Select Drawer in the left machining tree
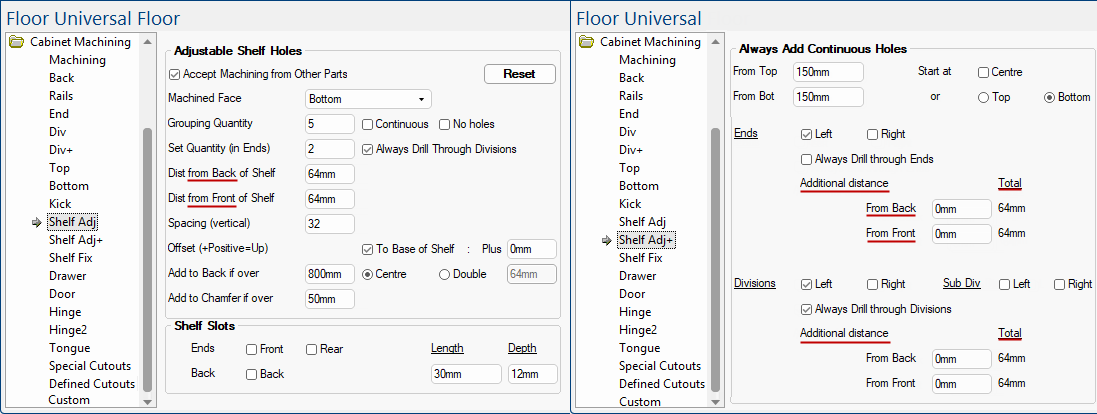This screenshot has width=1097, height=414. click(x=67, y=276)
